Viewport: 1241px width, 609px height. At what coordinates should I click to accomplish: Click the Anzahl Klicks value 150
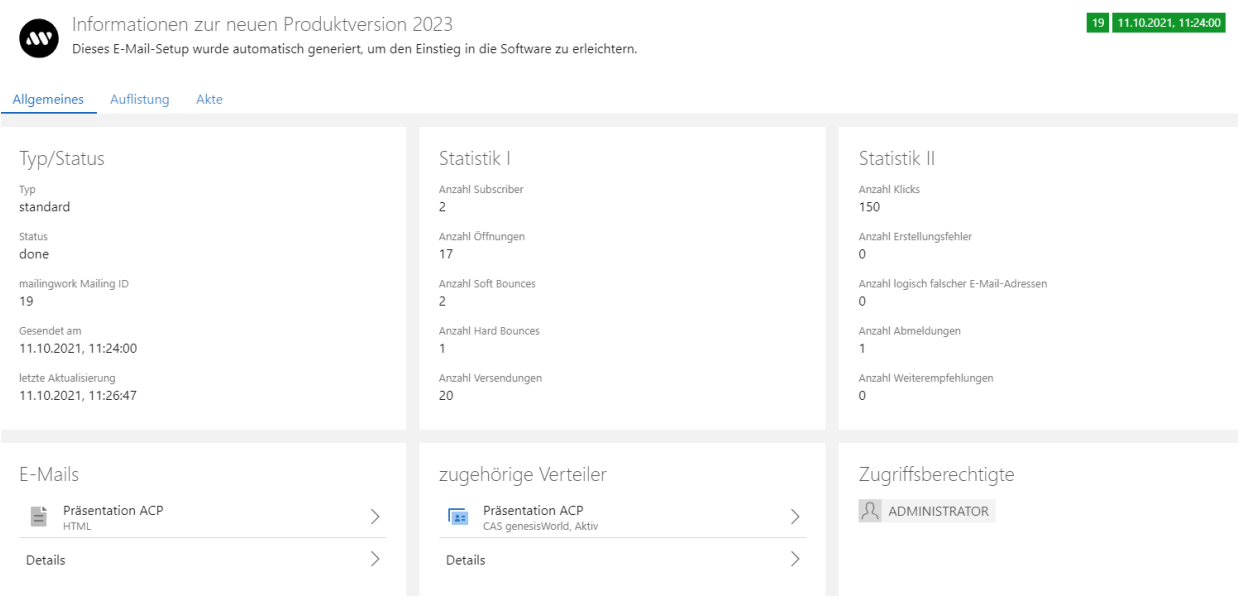tap(869, 207)
